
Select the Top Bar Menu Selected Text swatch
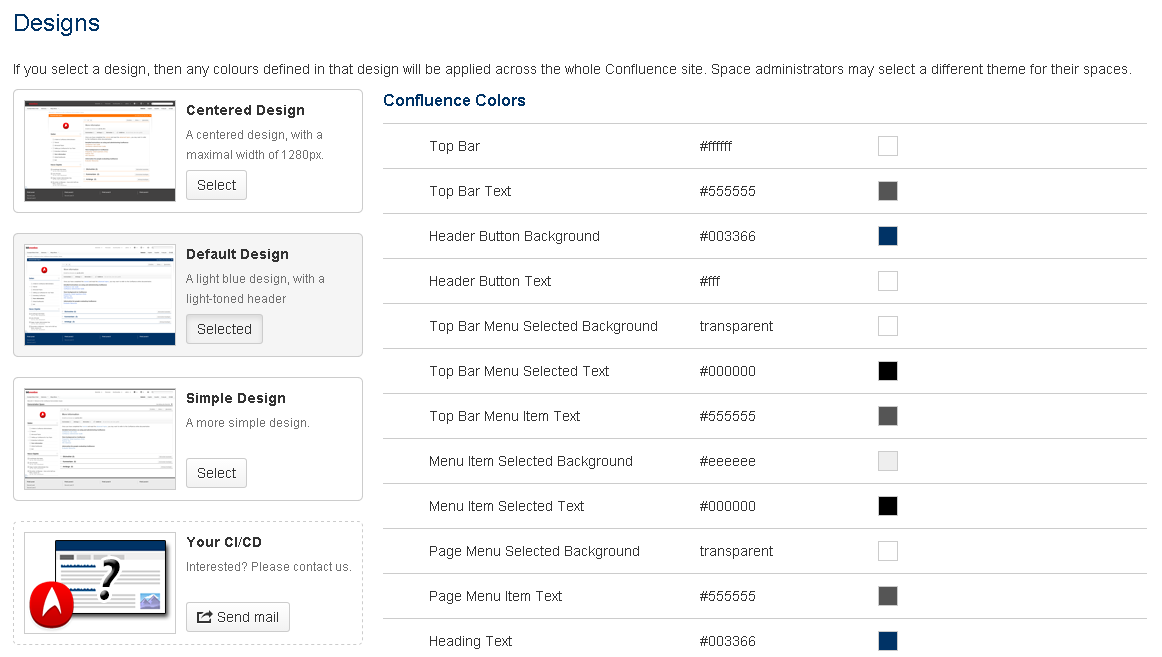(x=888, y=371)
